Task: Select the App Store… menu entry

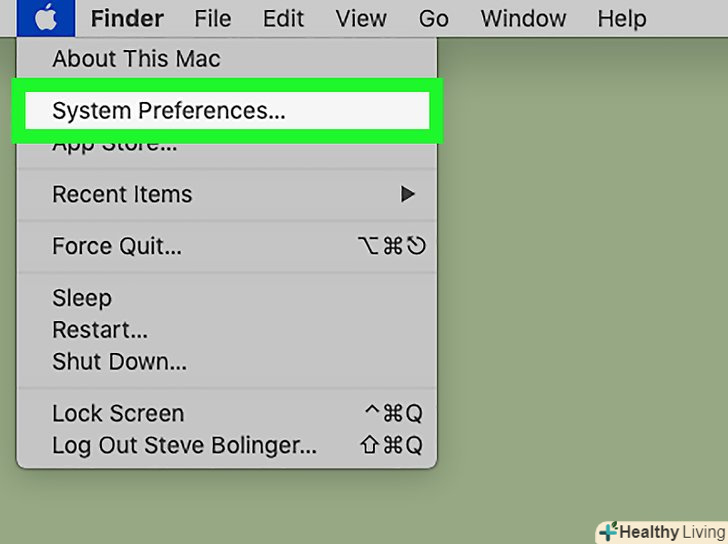Action: (x=115, y=146)
